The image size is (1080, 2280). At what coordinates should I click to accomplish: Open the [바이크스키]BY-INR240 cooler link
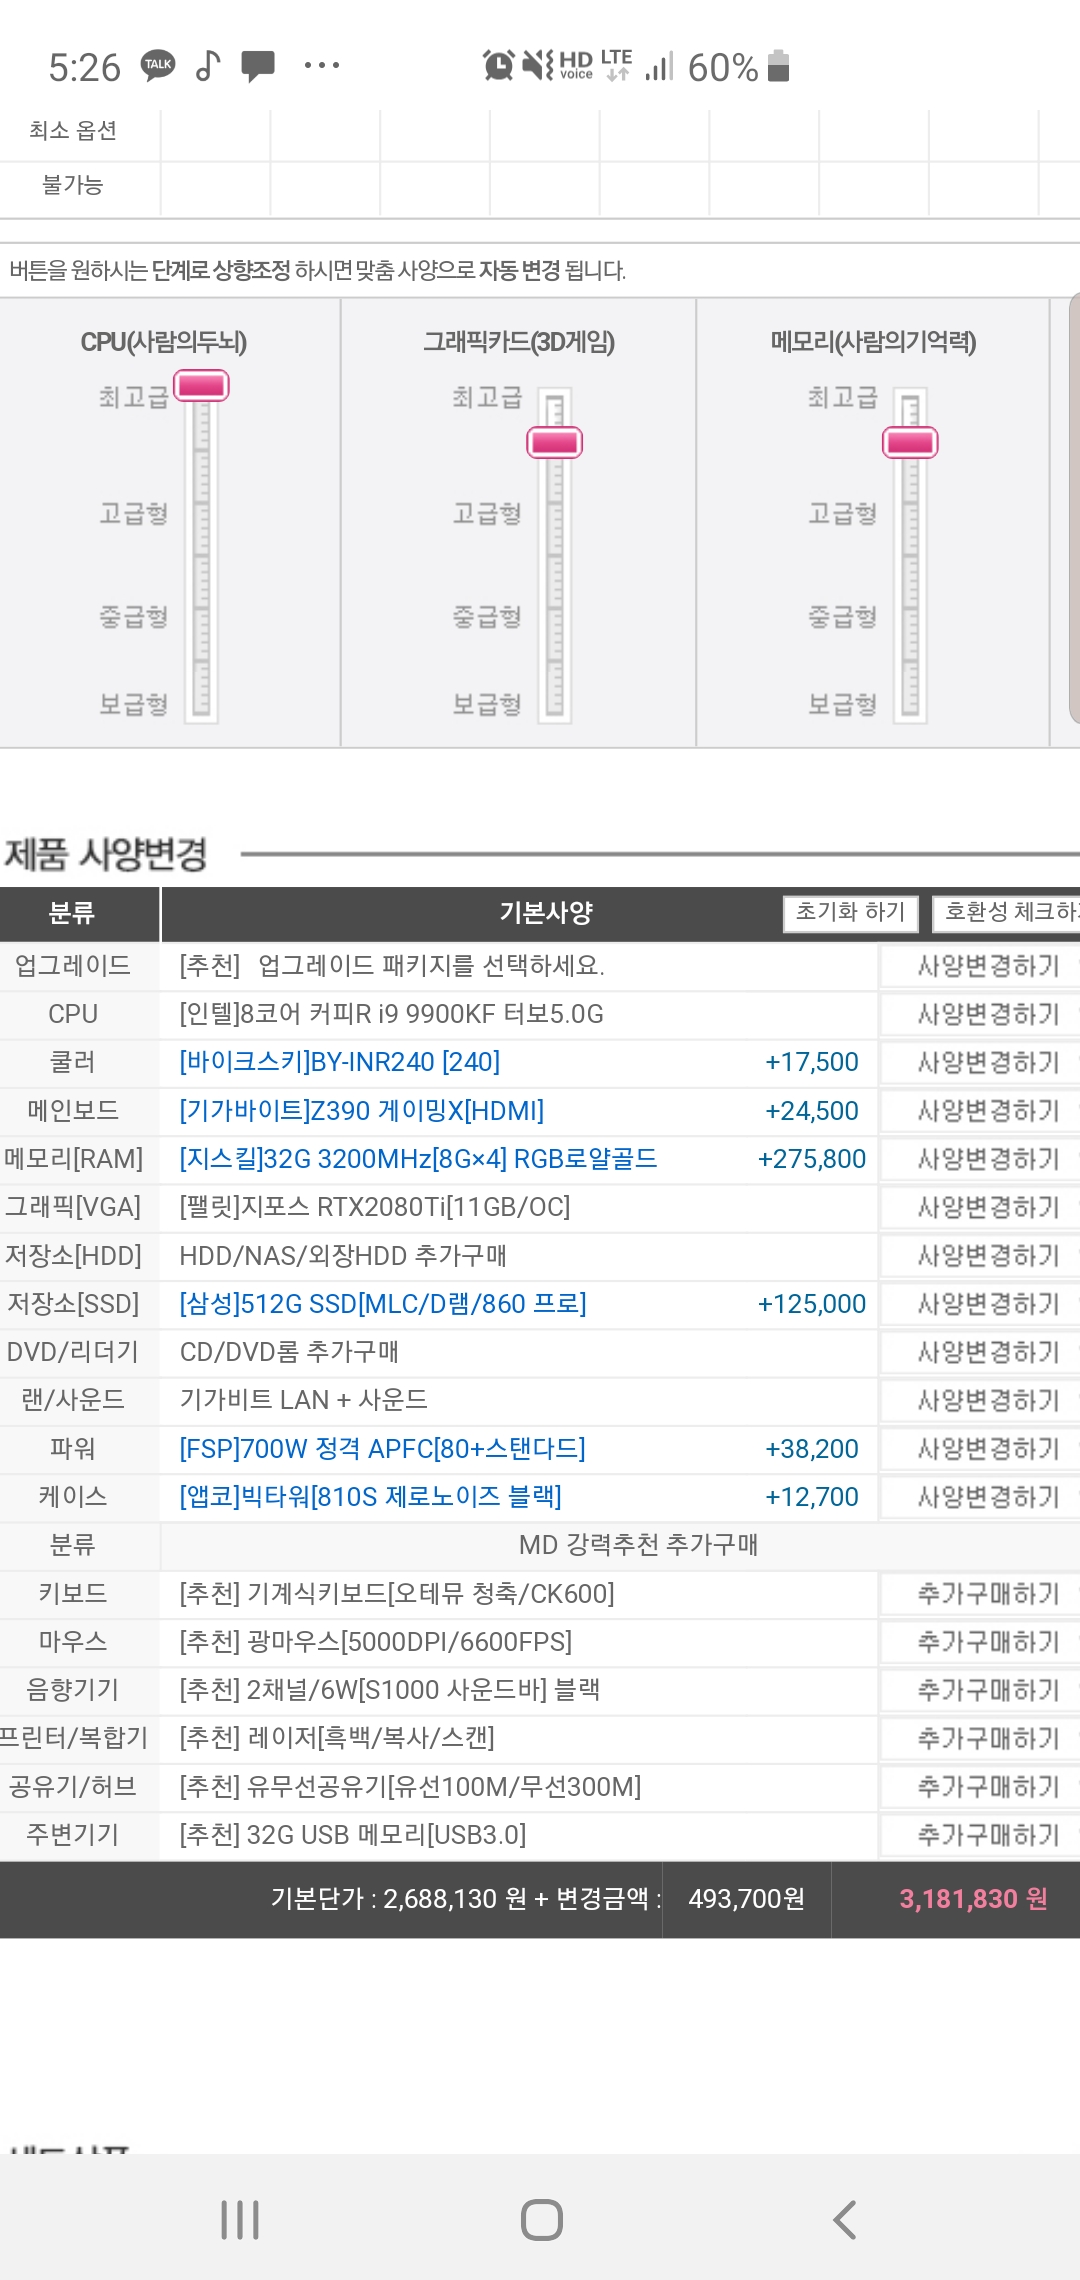point(340,1062)
